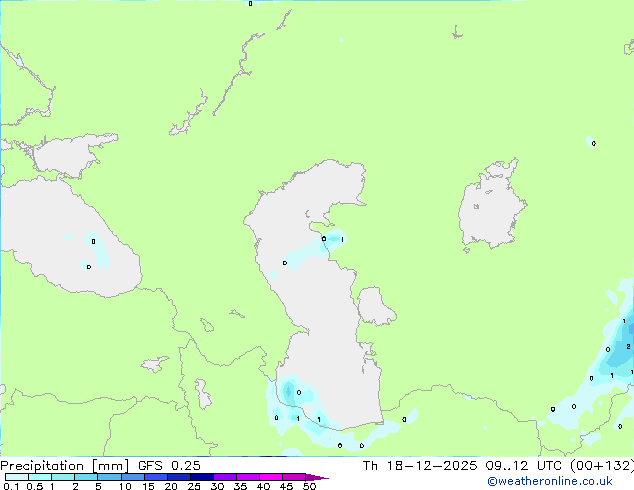634x490 pixels.
Task: Click the '20' legend tick label
Action: (171, 486)
